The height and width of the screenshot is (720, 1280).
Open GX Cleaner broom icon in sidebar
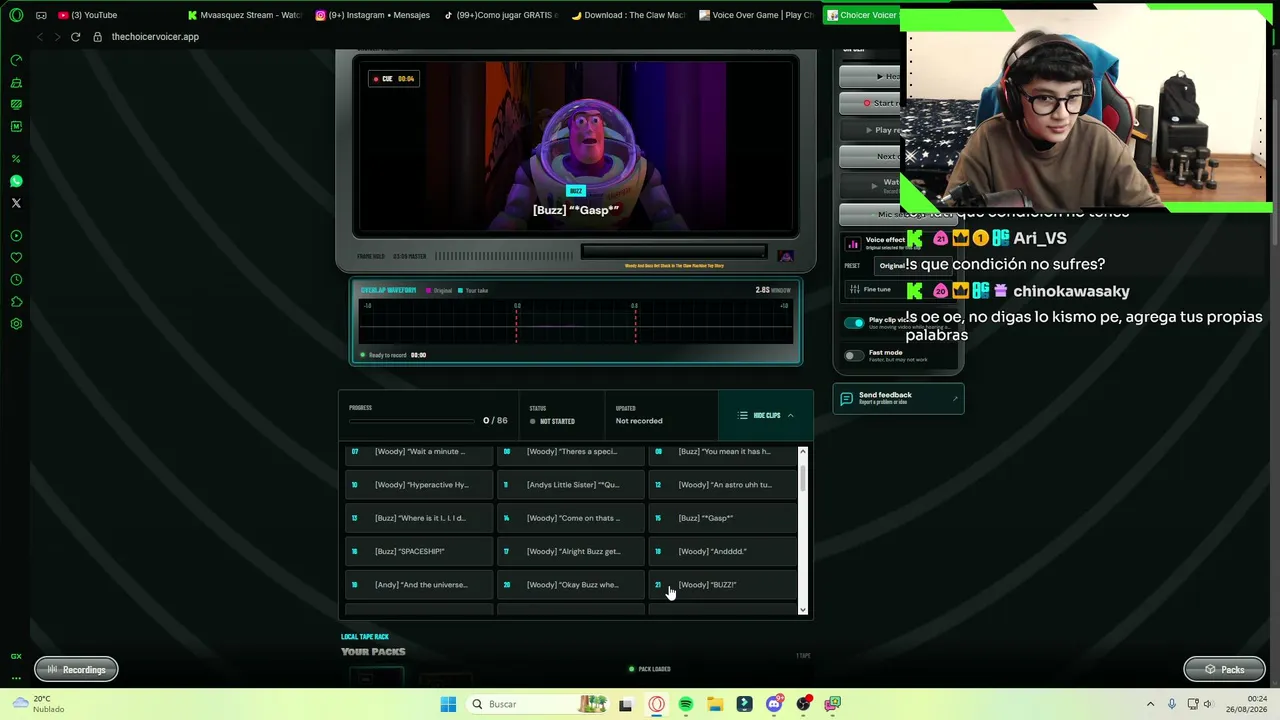pos(16,82)
